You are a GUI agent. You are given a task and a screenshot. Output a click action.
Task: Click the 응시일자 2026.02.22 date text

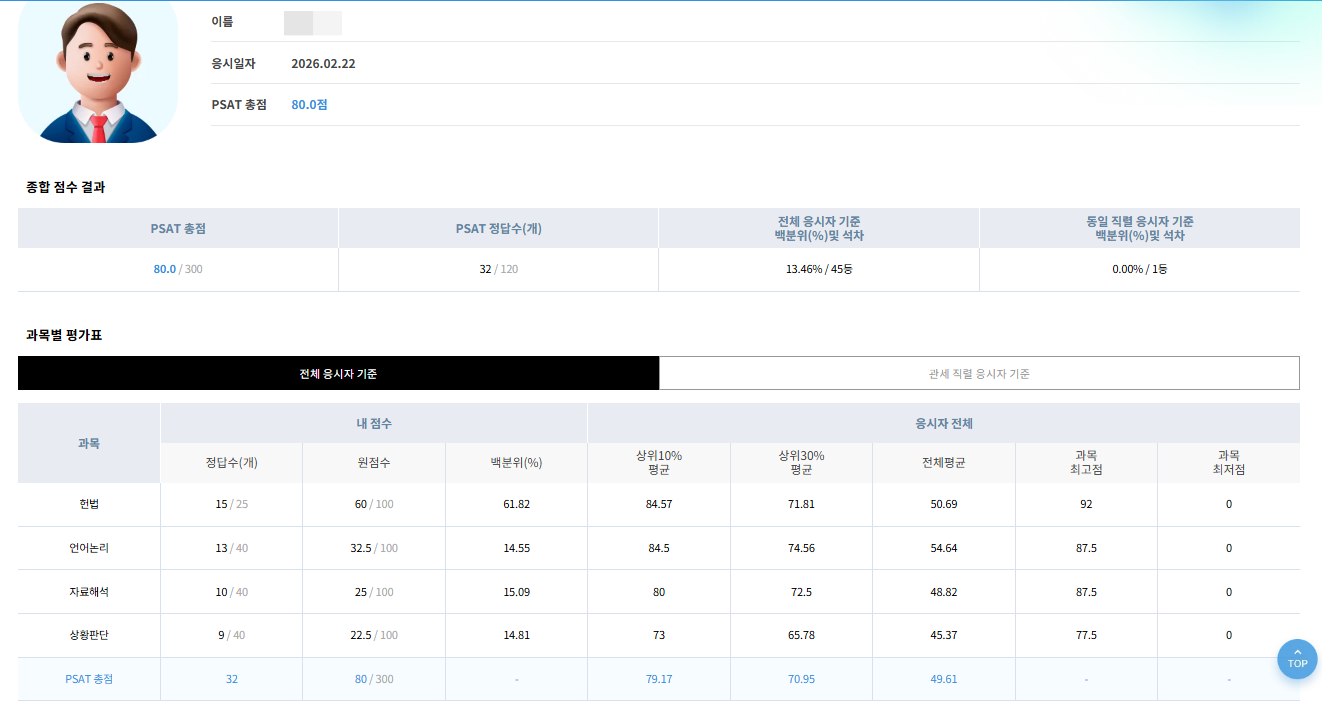323,64
